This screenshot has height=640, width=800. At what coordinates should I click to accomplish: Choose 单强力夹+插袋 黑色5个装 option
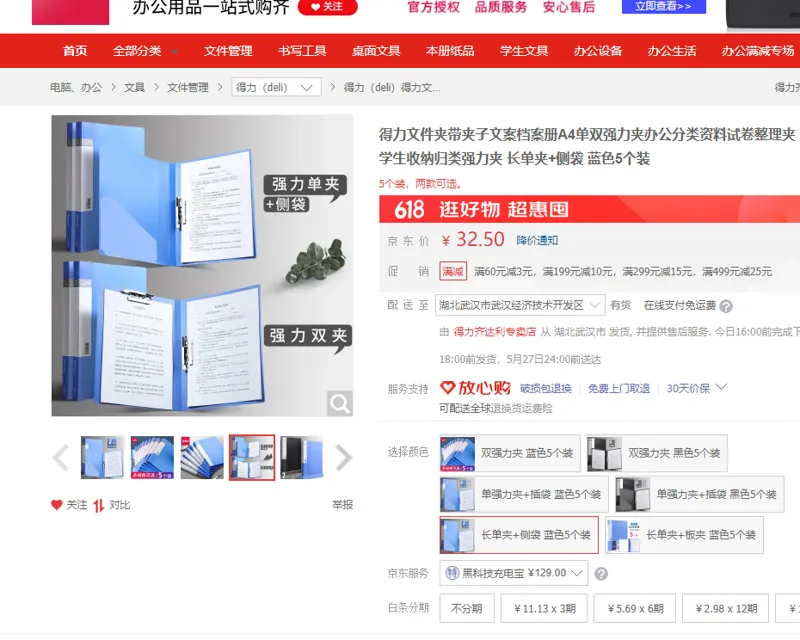coord(699,494)
